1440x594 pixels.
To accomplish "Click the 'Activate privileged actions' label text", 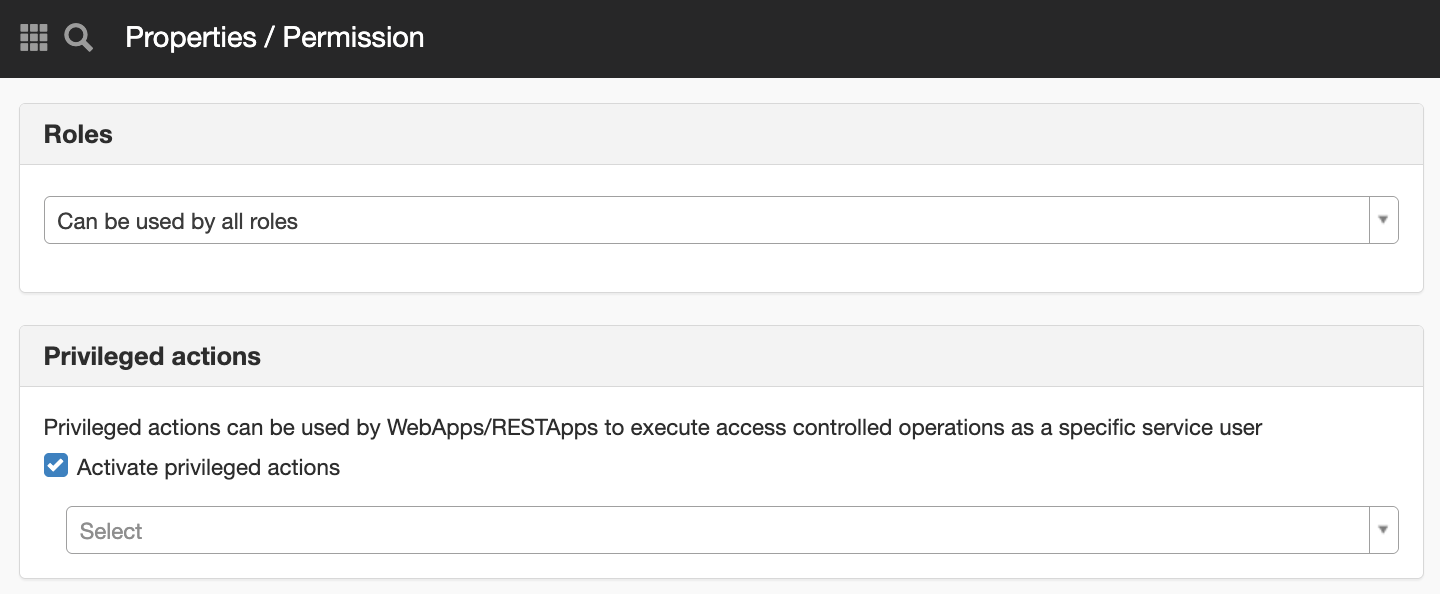I will 208,467.
